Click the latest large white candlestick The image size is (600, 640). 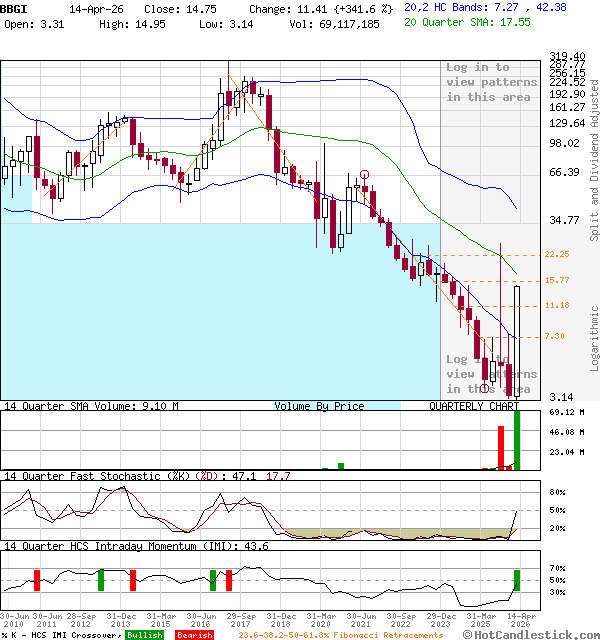(x=517, y=340)
